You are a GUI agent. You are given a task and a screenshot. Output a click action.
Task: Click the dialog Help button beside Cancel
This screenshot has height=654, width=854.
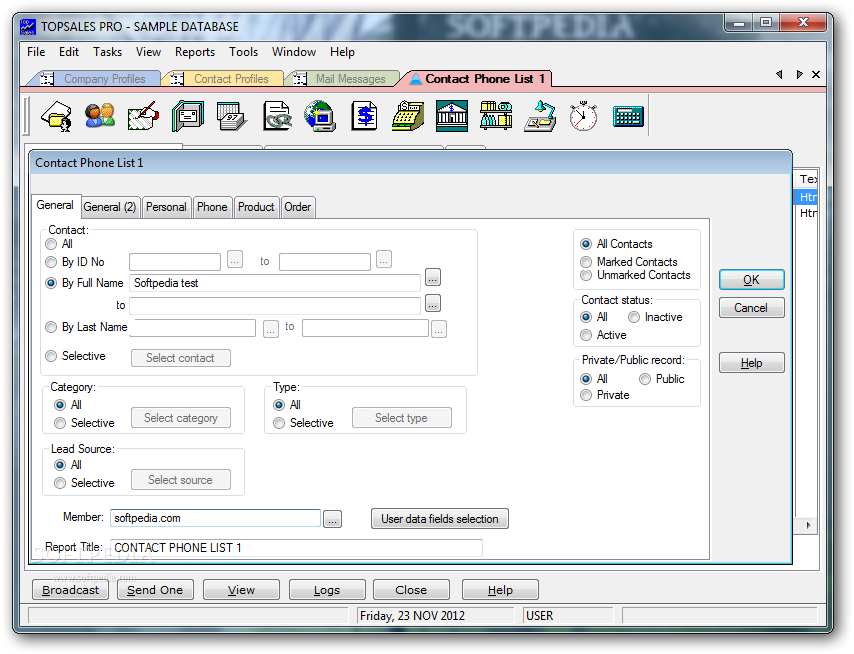coord(752,363)
